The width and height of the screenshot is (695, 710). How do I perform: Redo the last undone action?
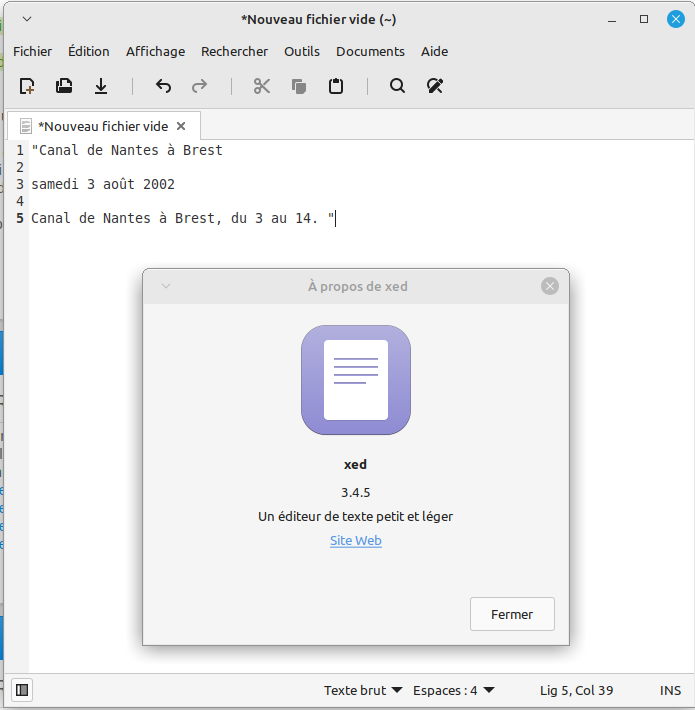[x=199, y=86]
